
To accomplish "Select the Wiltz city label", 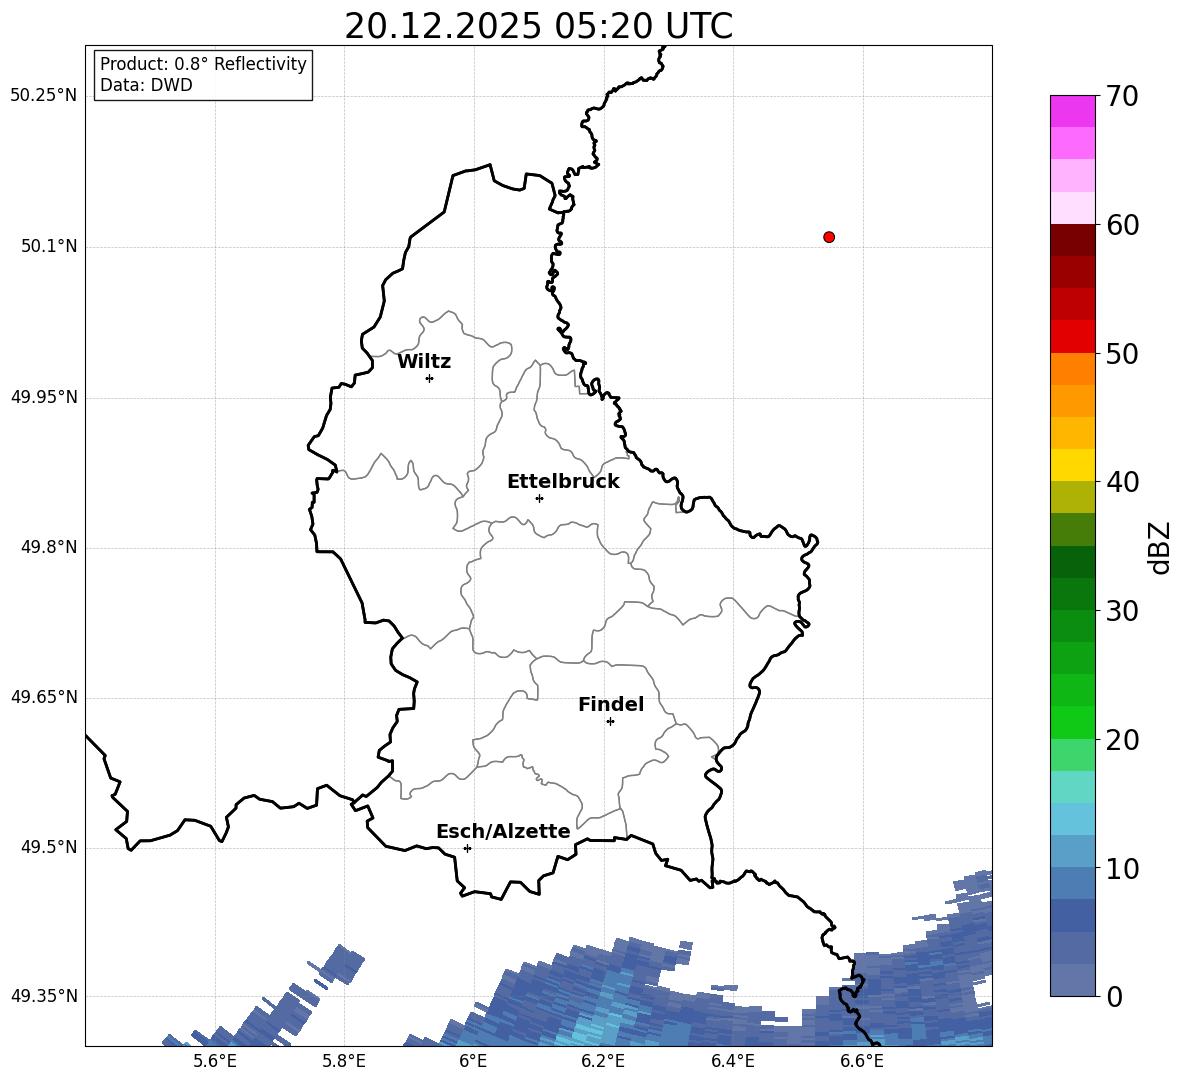I will click(424, 362).
